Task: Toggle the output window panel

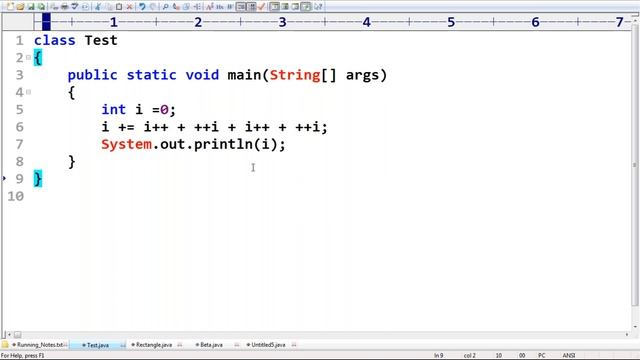Action: (x=285, y=7)
